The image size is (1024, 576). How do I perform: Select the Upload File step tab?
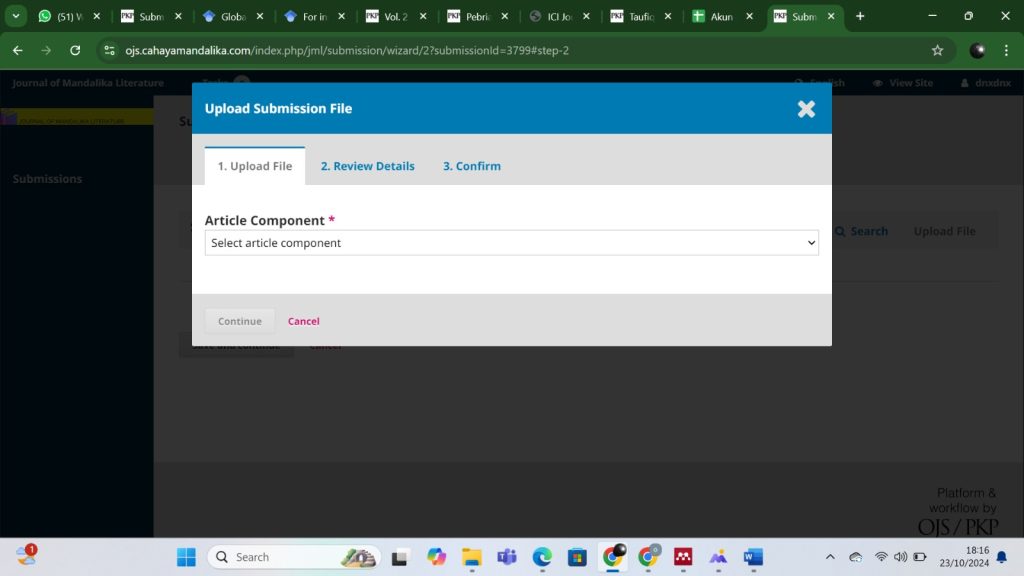point(255,166)
